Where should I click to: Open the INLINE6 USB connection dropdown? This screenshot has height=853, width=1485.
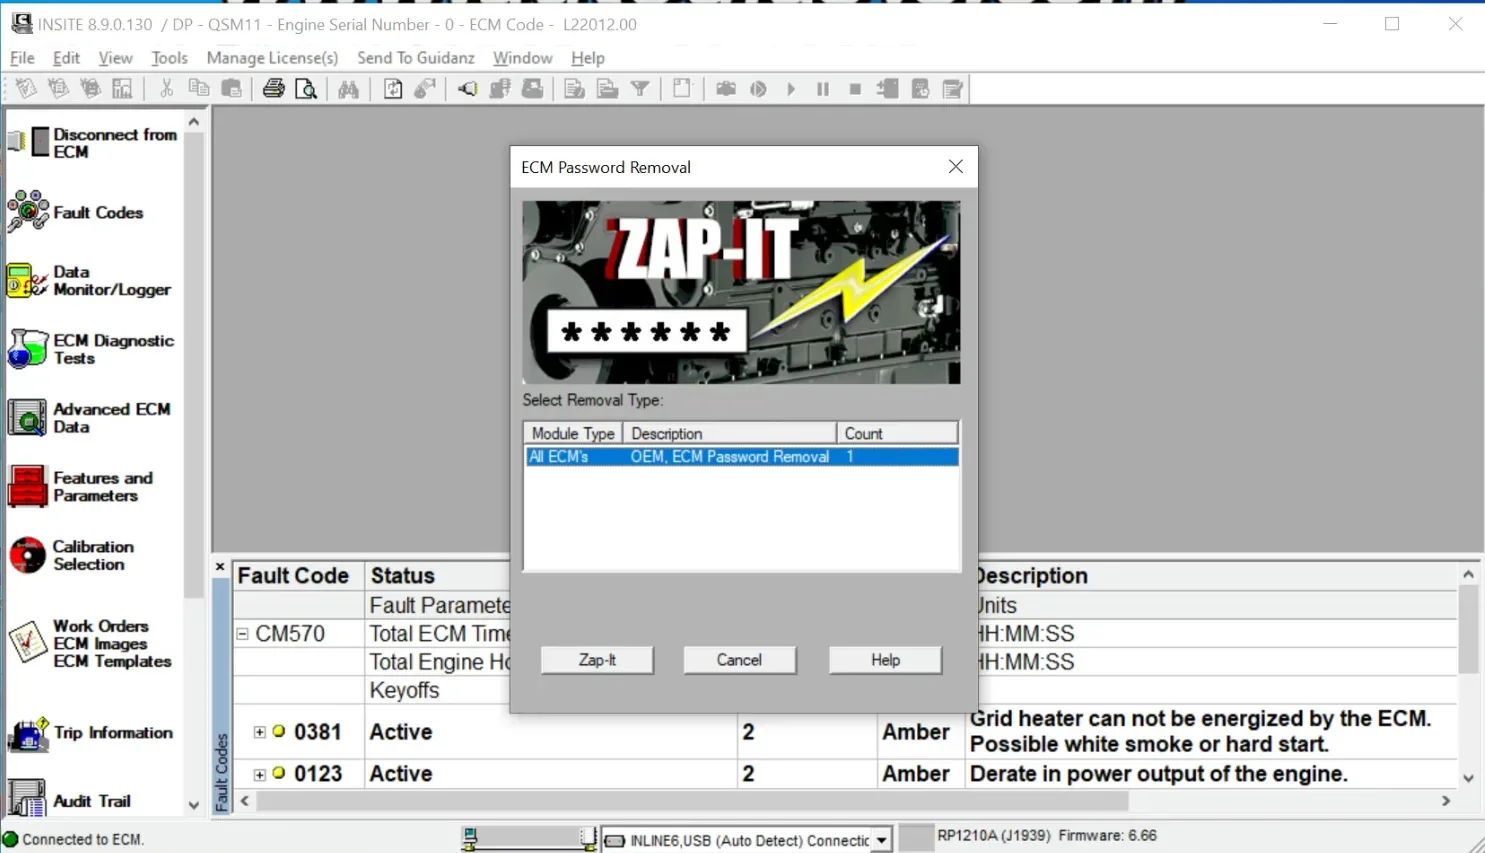(x=881, y=840)
